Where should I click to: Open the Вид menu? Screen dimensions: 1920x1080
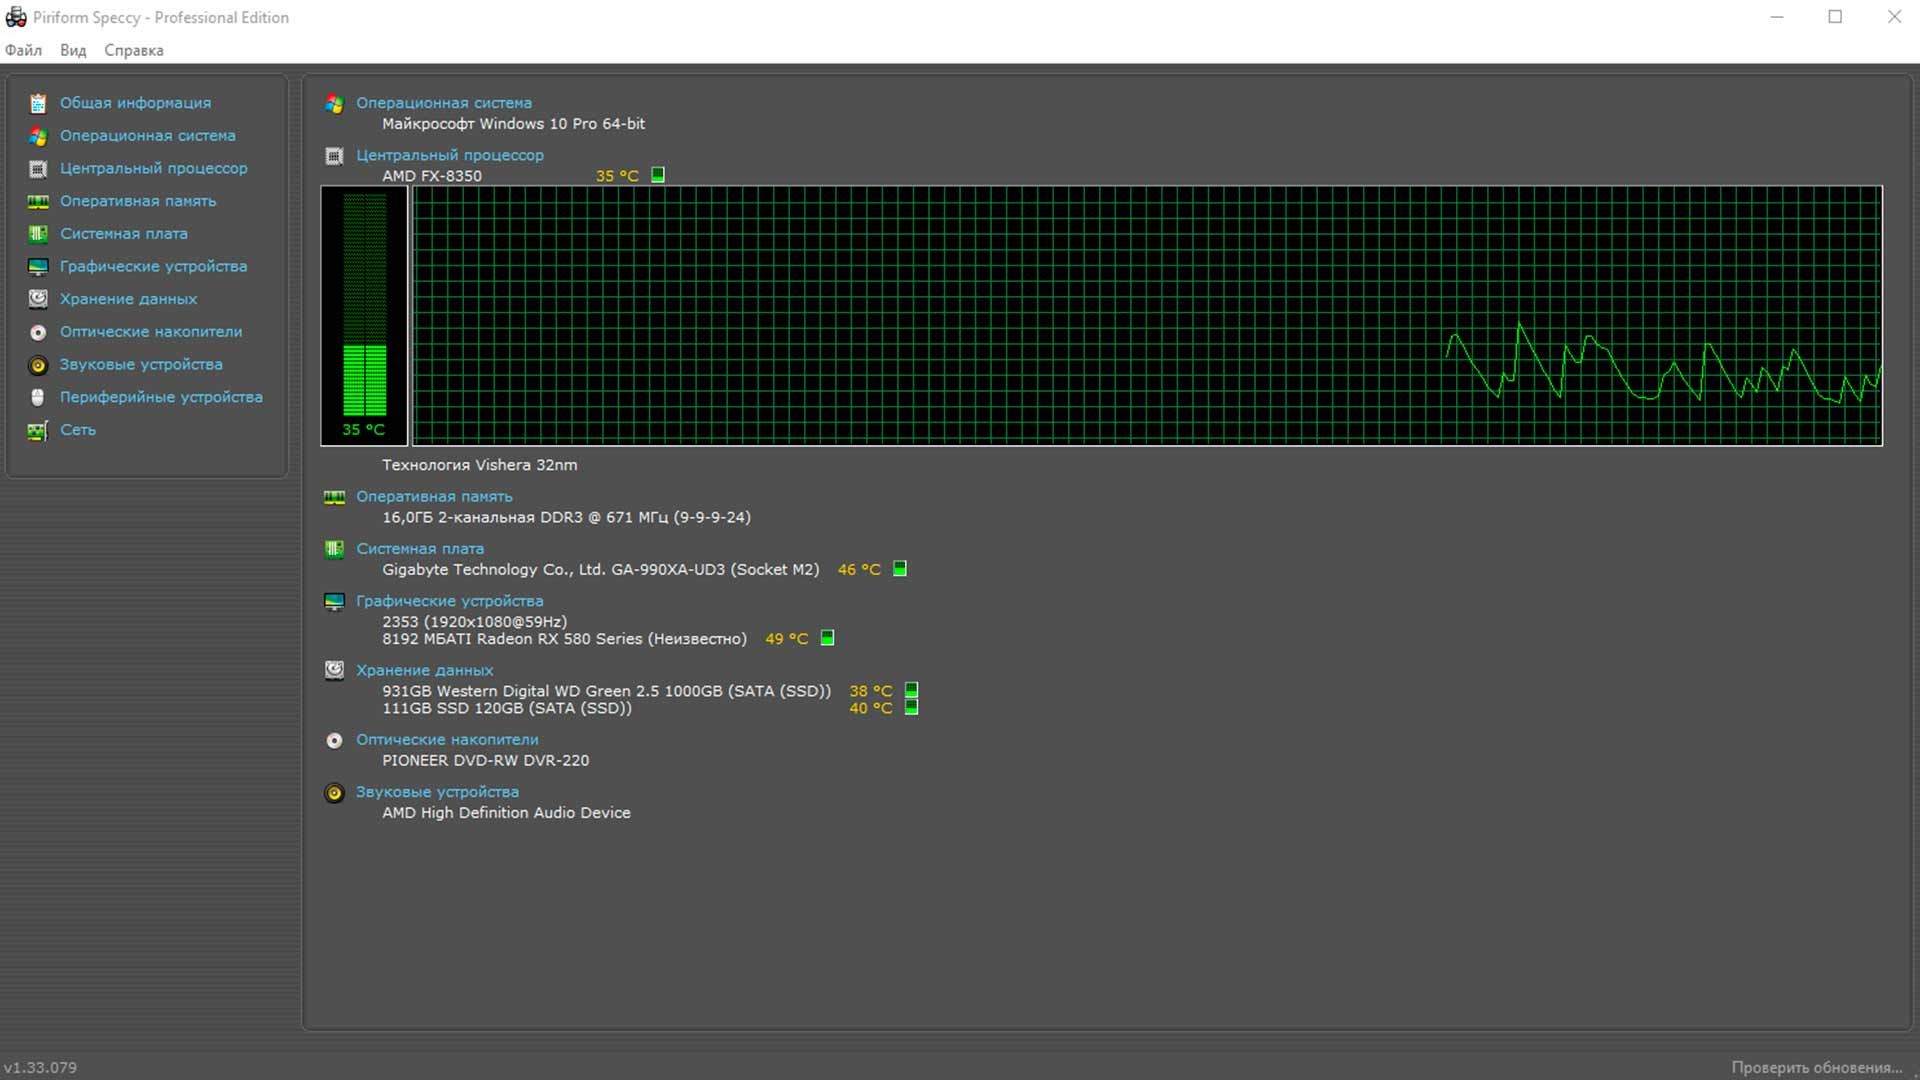pos(73,50)
